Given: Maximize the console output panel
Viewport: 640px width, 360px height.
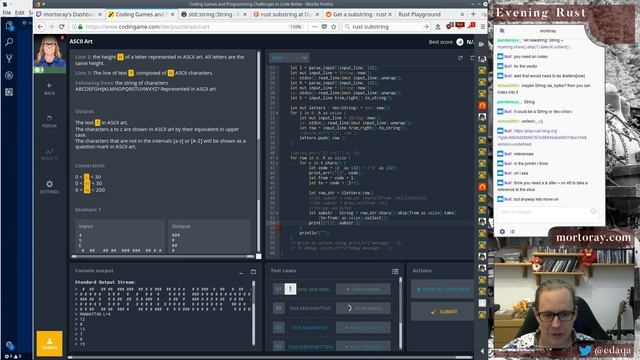Looking at the screenshot, I should coord(253,271).
